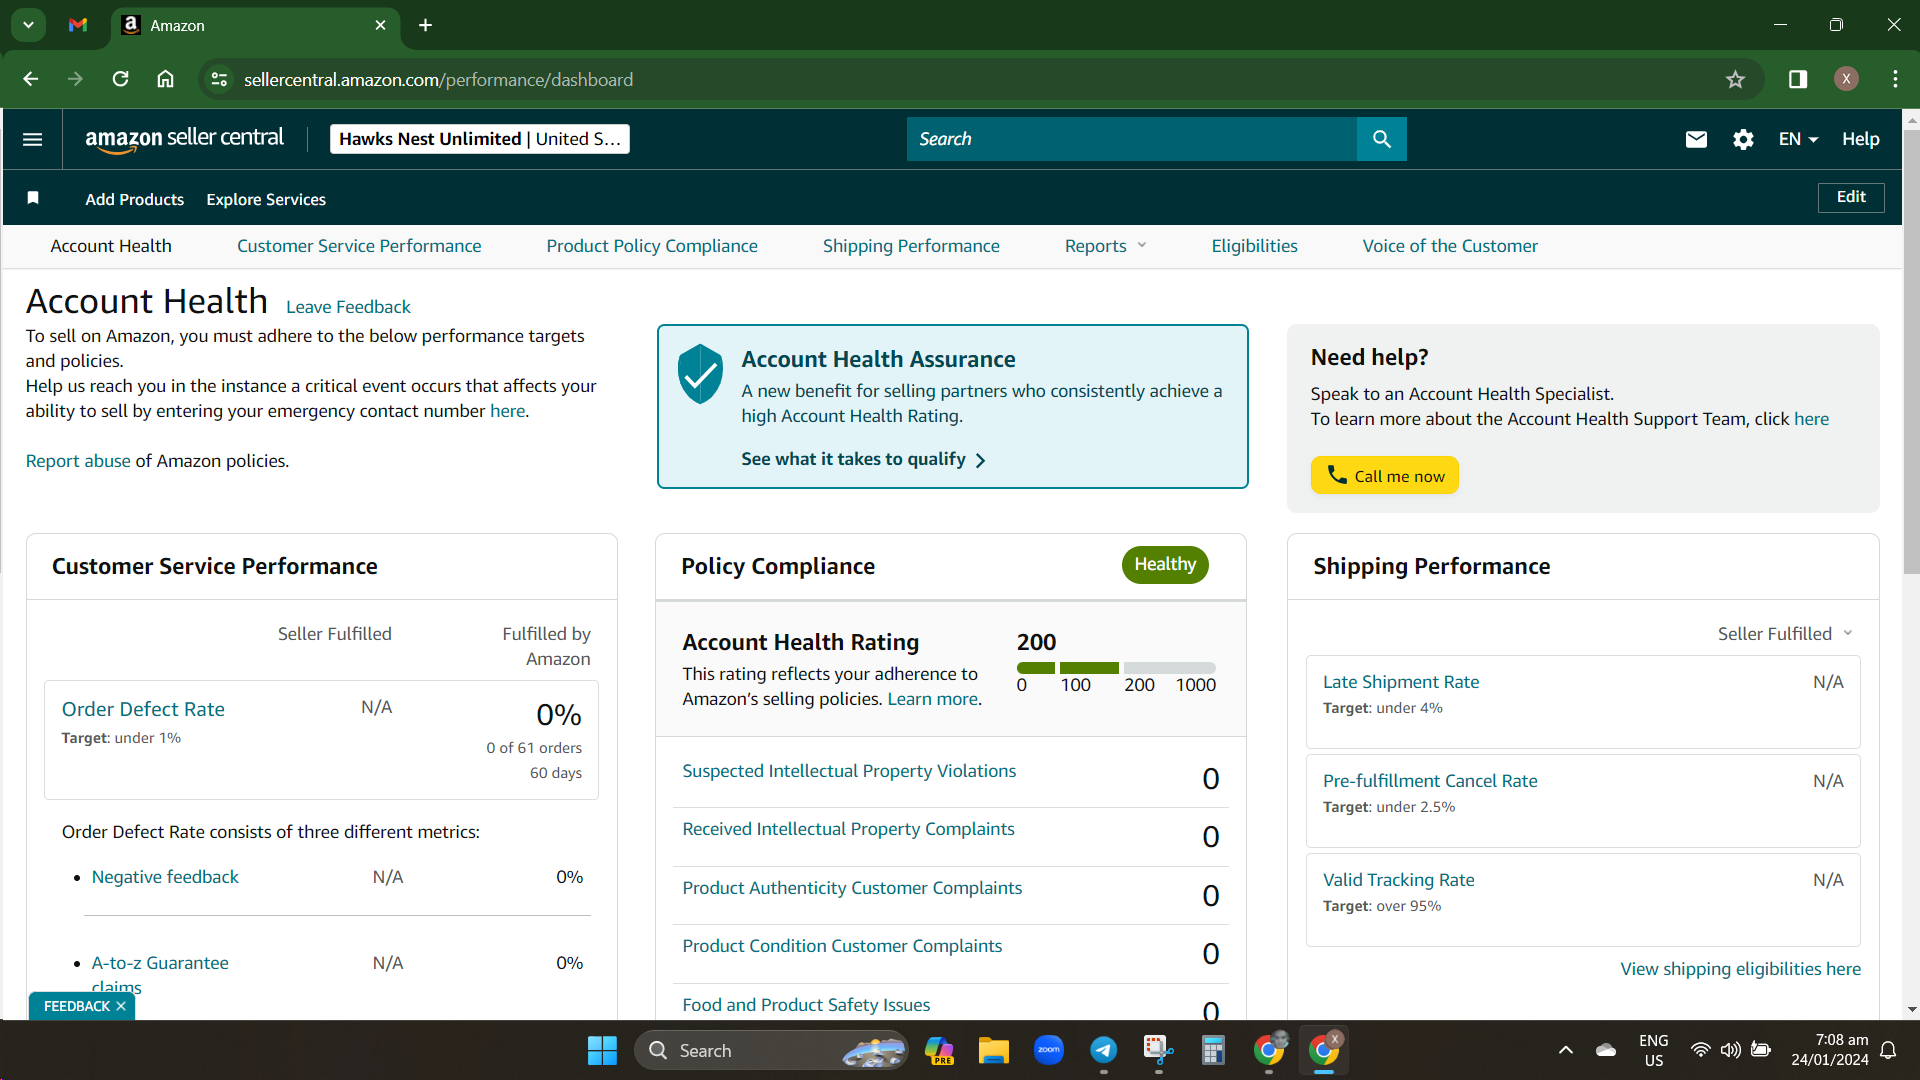
Task: Open the Chrome profile avatar
Action: tap(1846, 79)
